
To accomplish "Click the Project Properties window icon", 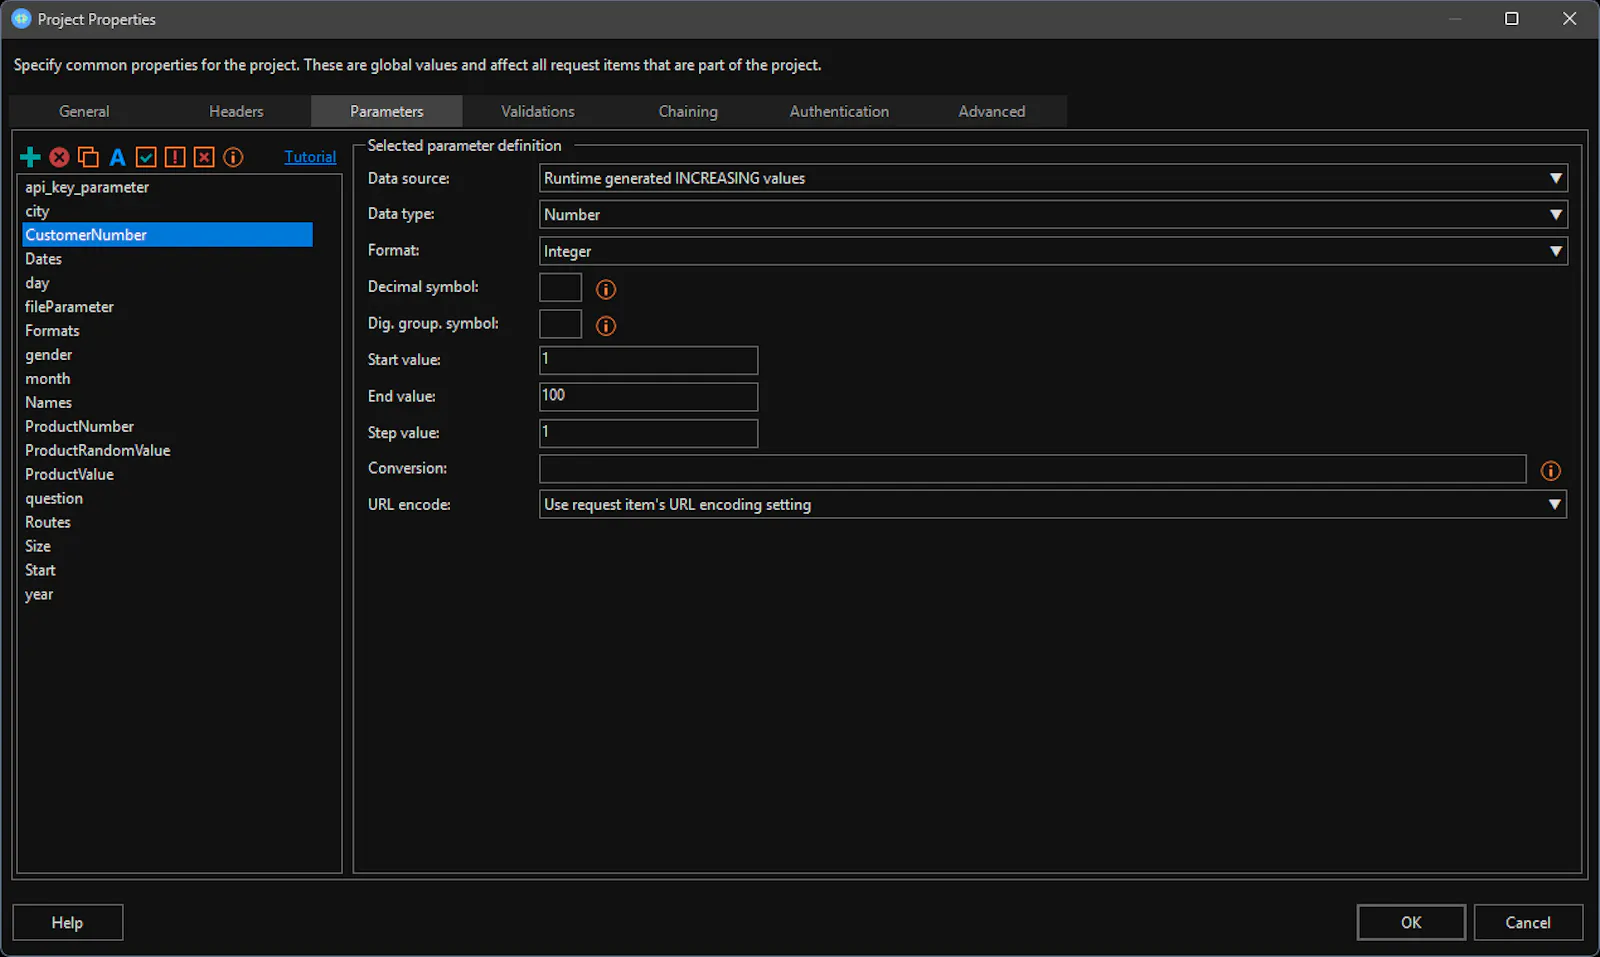I will 21,19.
